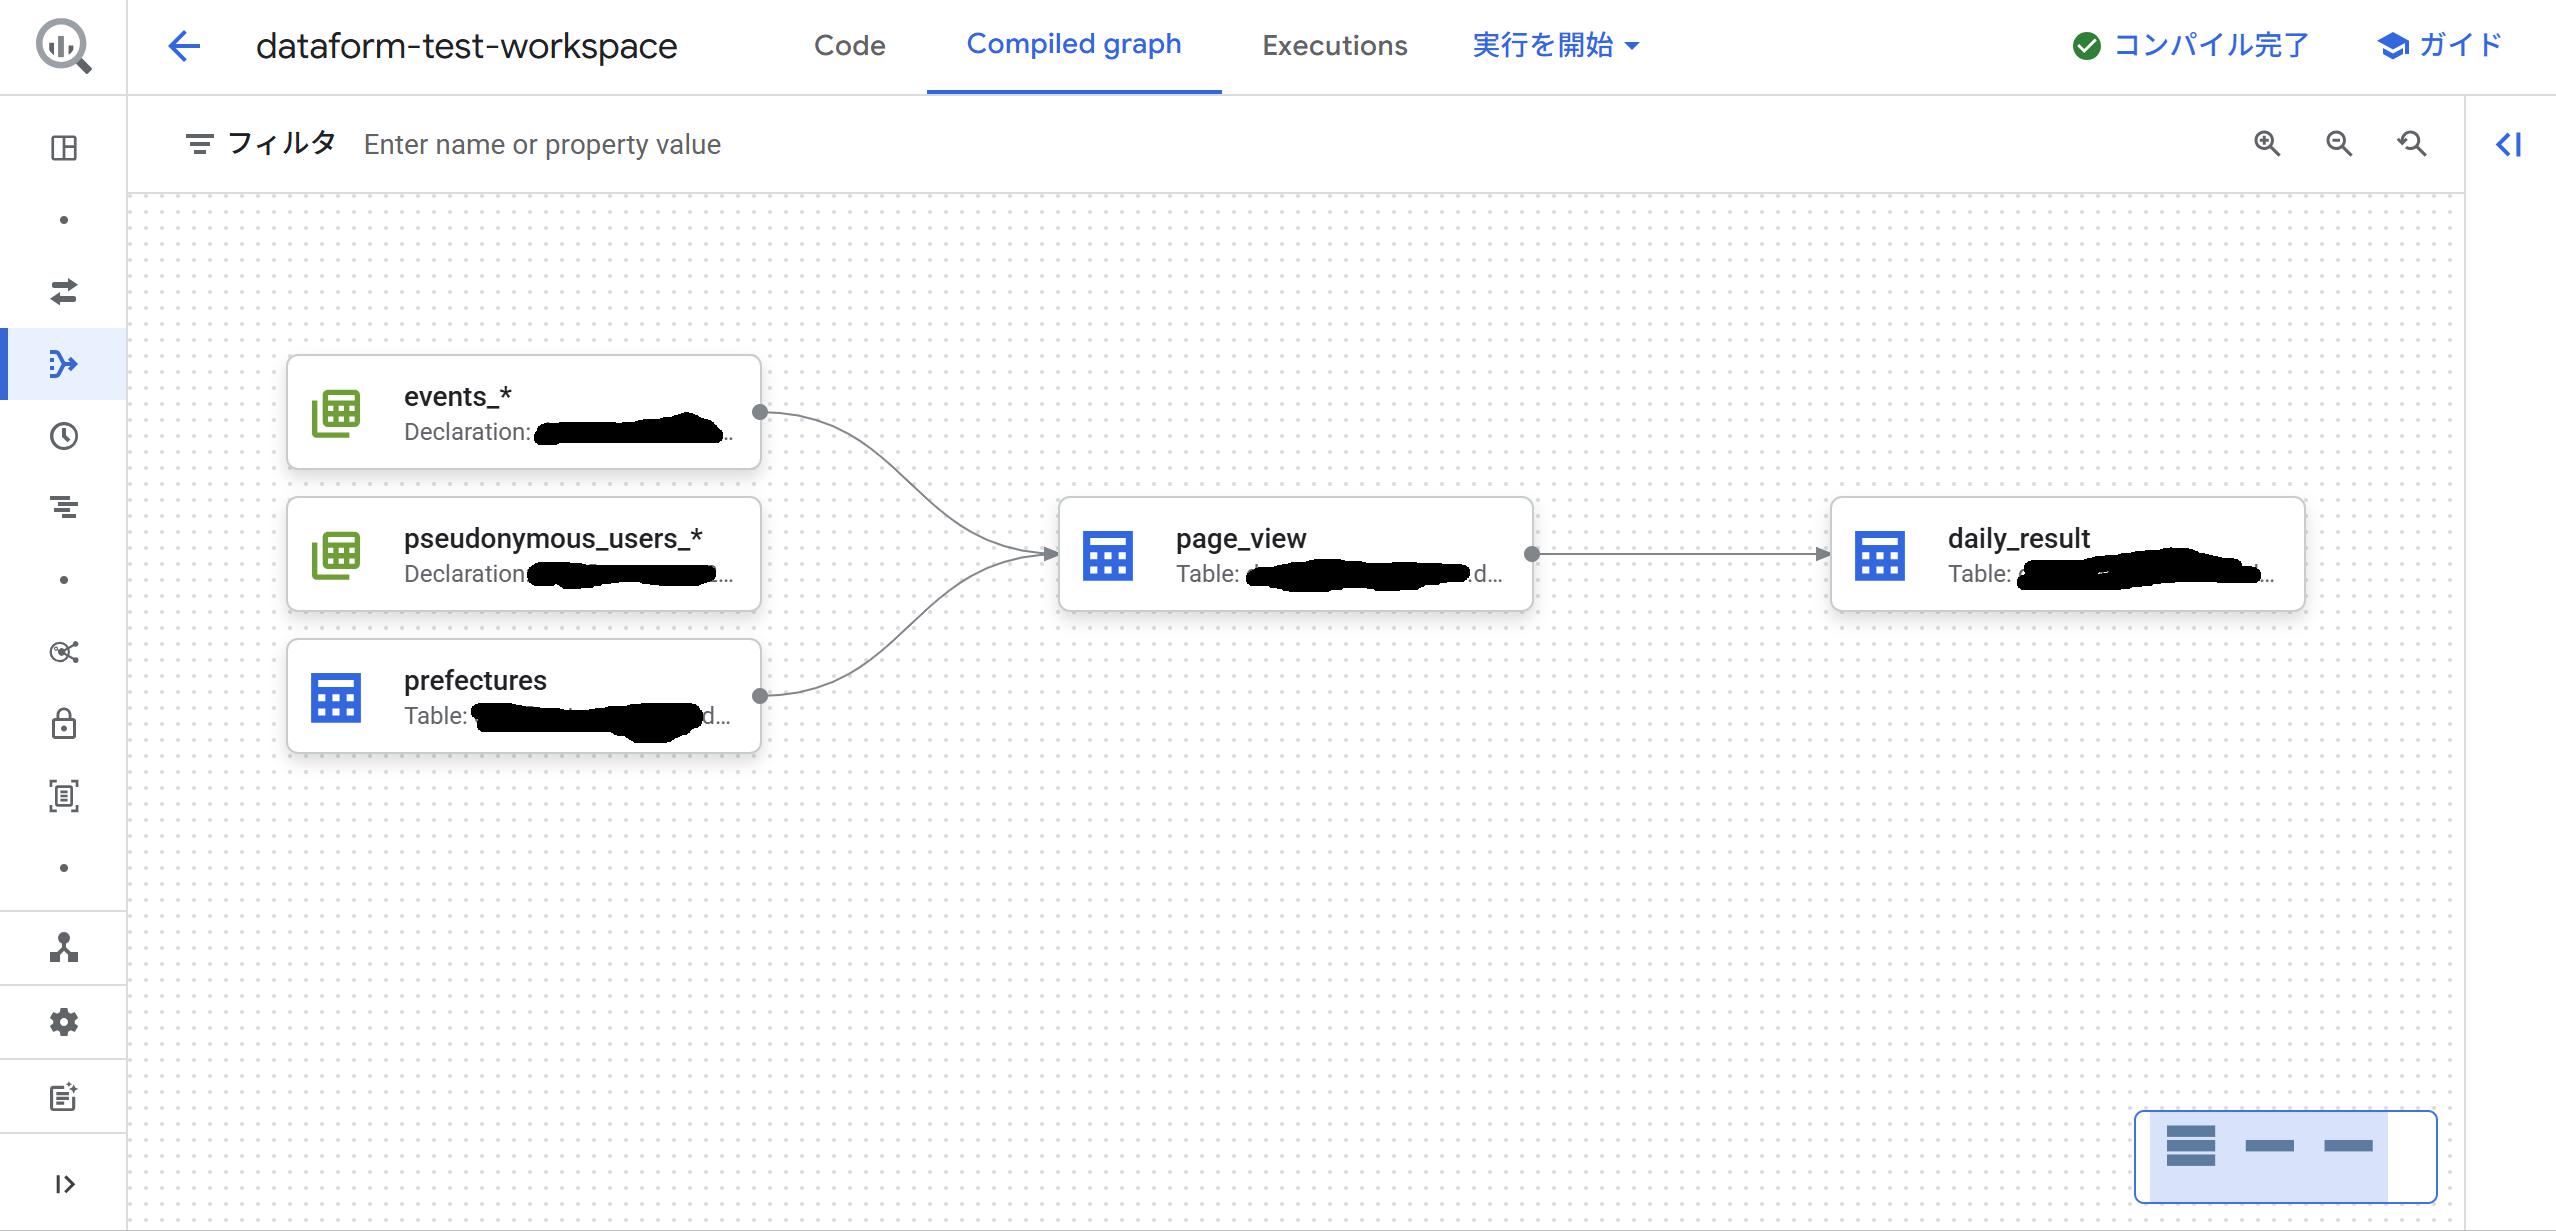Open the settings gear in the sidebar
Image resolution: width=2556 pixels, height=1231 pixels.
pos(64,1022)
